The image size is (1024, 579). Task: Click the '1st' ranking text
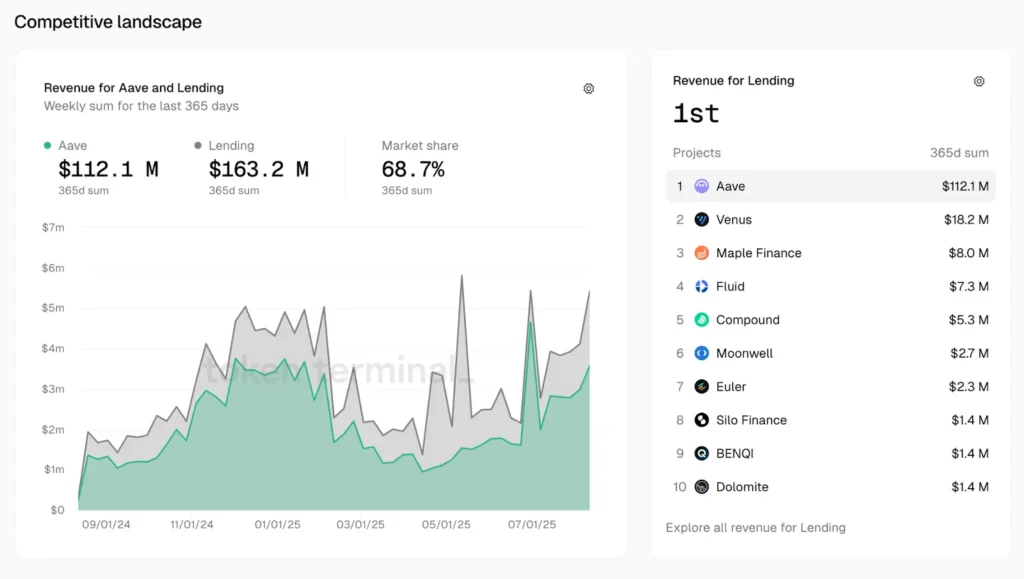coord(696,114)
